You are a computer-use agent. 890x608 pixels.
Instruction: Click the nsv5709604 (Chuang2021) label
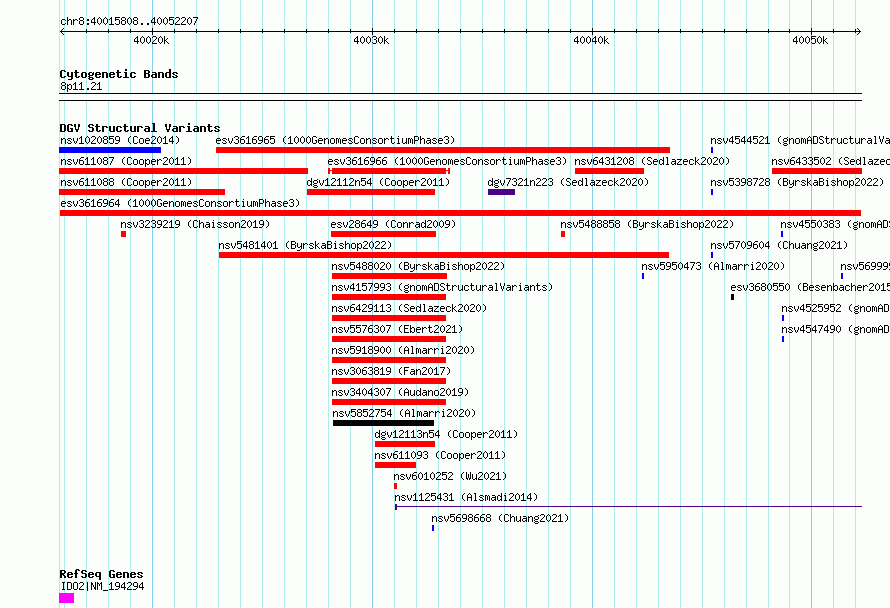779,245
